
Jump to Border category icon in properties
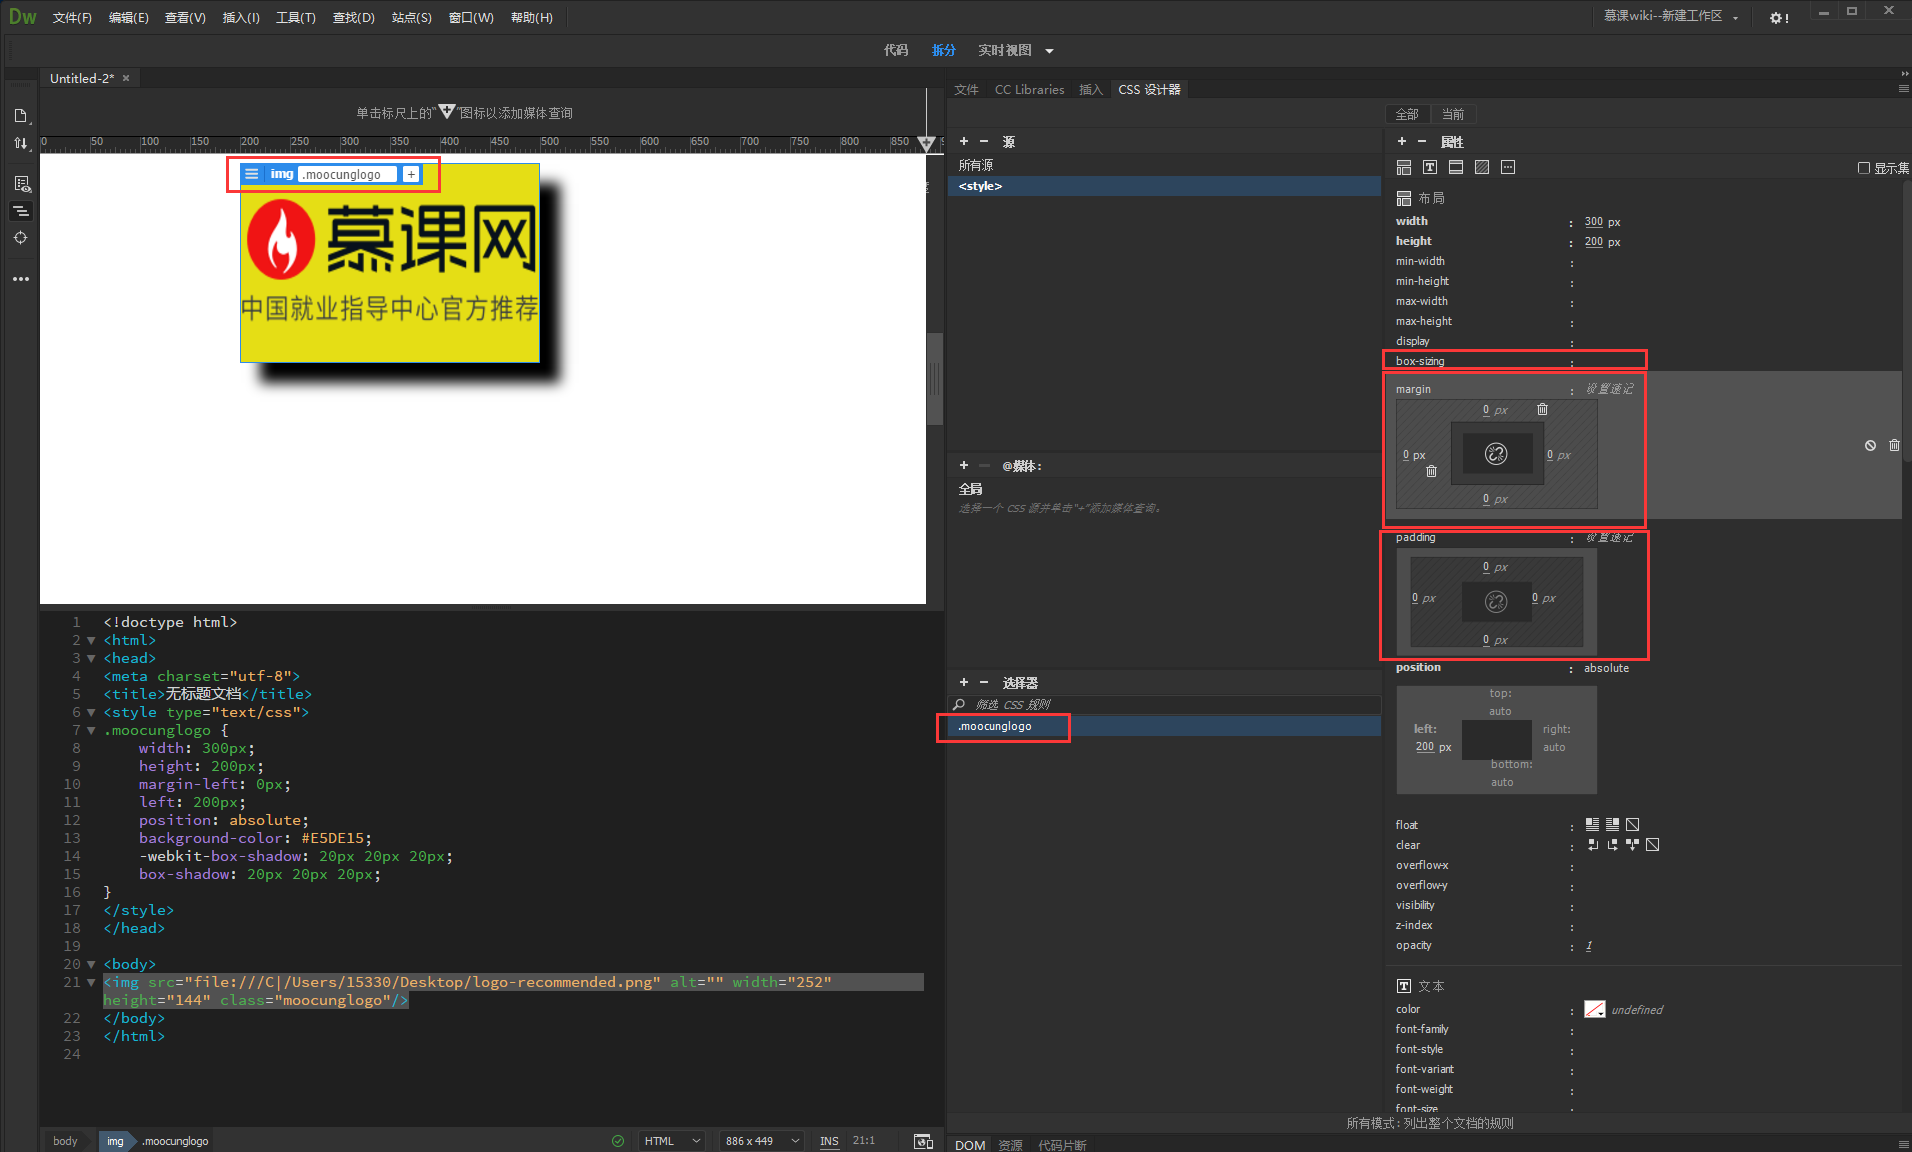[x=1456, y=167]
